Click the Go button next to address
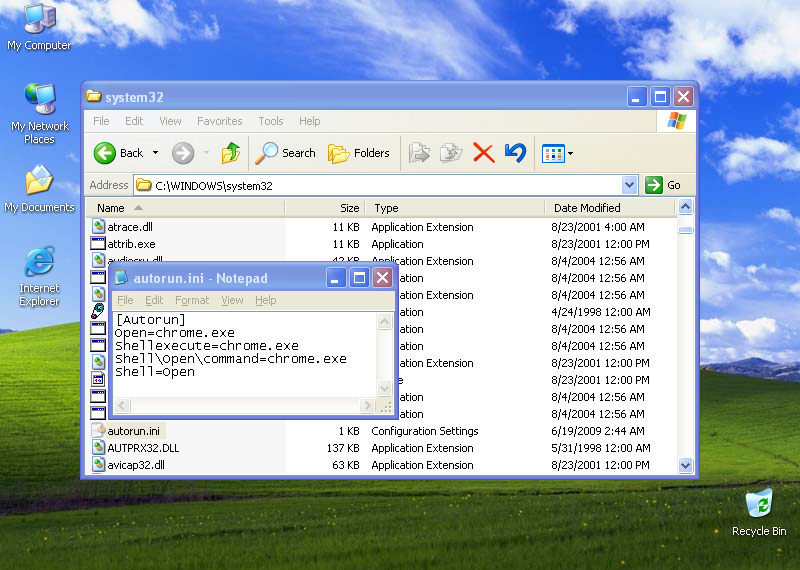The height and width of the screenshot is (570, 800). pyautogui.click(x=663, y=185)
